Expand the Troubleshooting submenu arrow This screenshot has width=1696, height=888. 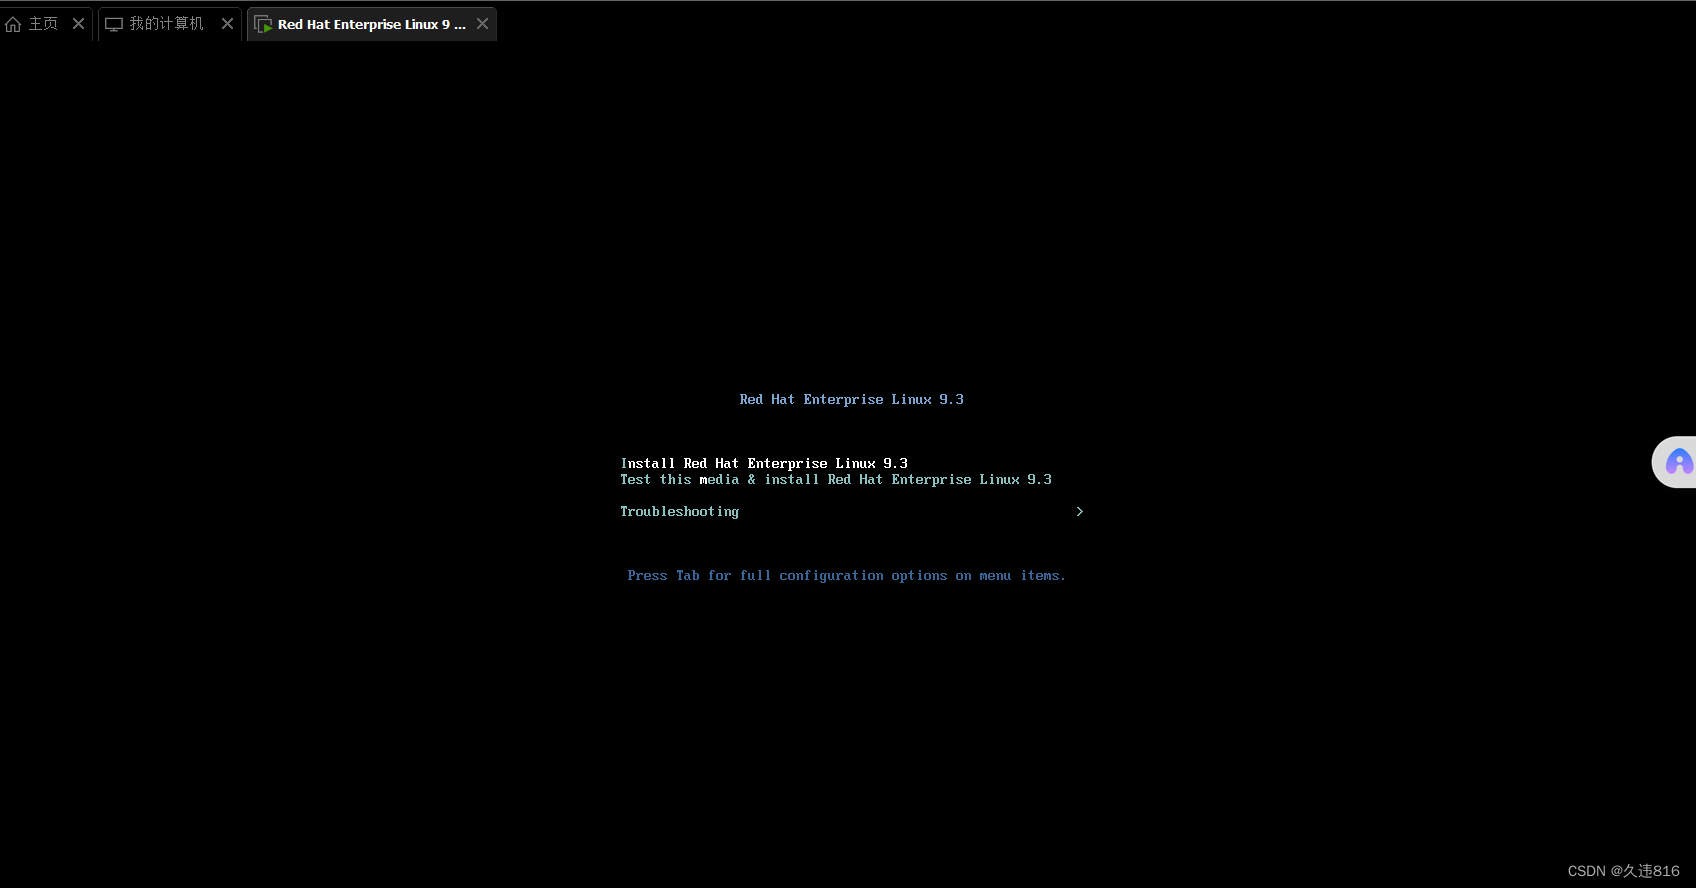click(1079, 511)
